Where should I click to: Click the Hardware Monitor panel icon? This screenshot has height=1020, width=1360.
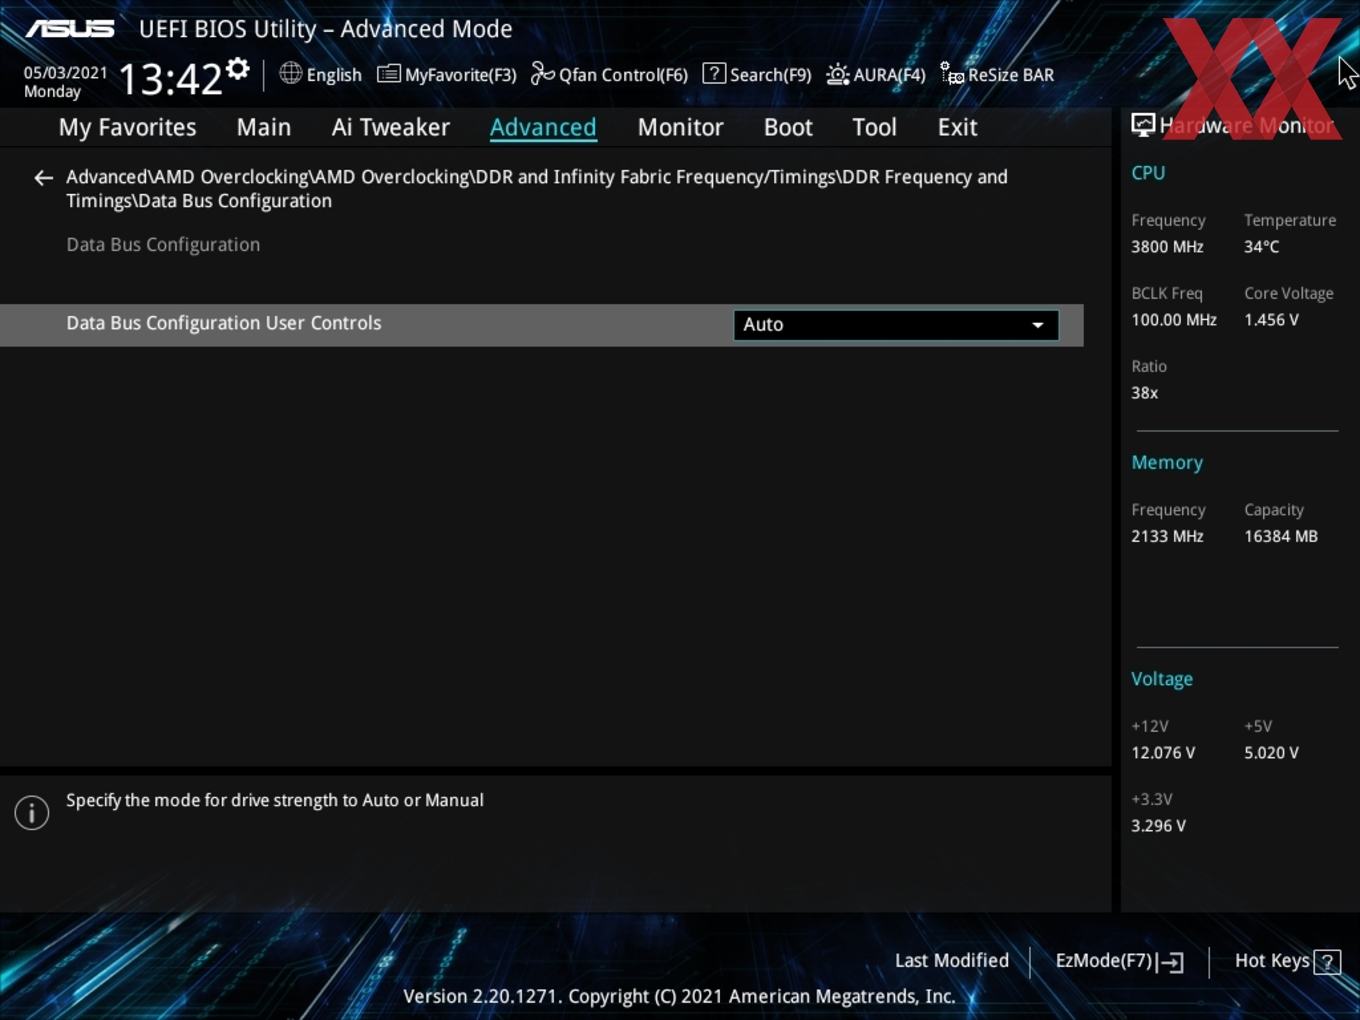1143,125
